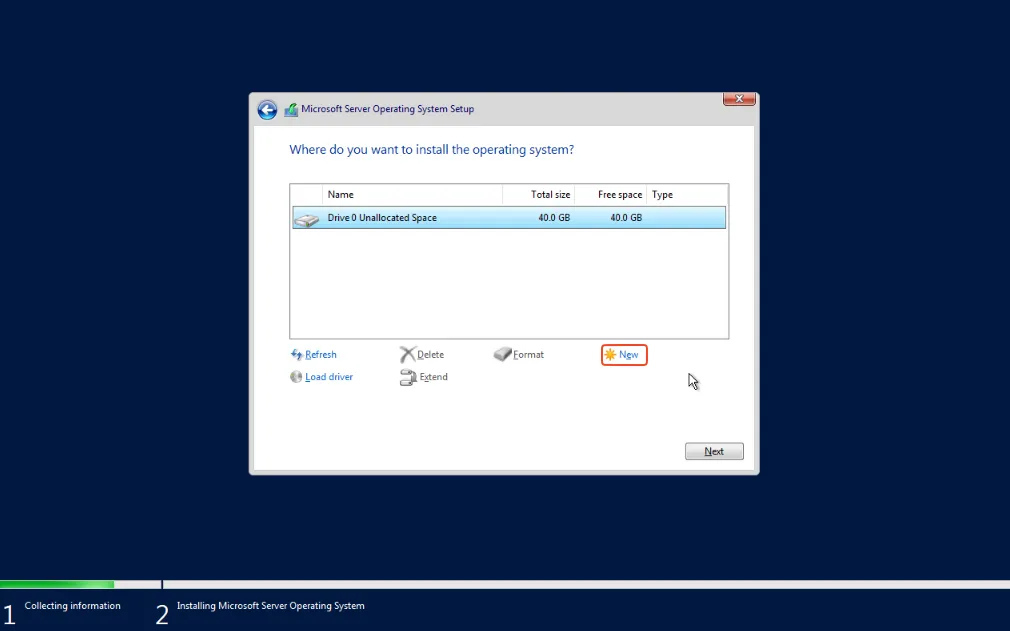This screenshot has height=631, width=1010.
Task: Click the Refresh drive list icon
Action: point(296,354)
